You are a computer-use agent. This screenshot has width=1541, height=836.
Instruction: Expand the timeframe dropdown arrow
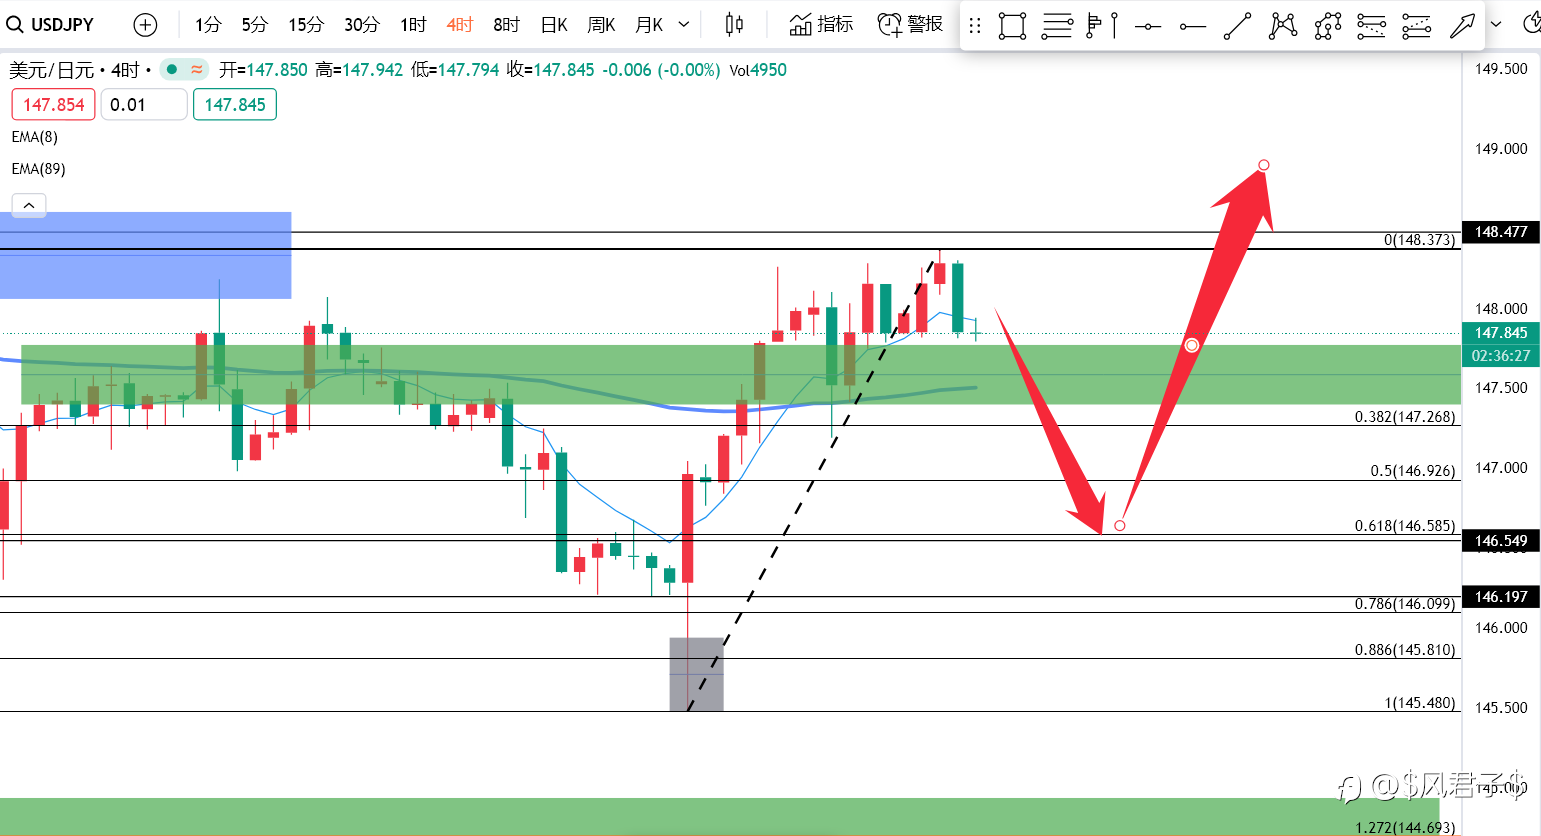684,24
